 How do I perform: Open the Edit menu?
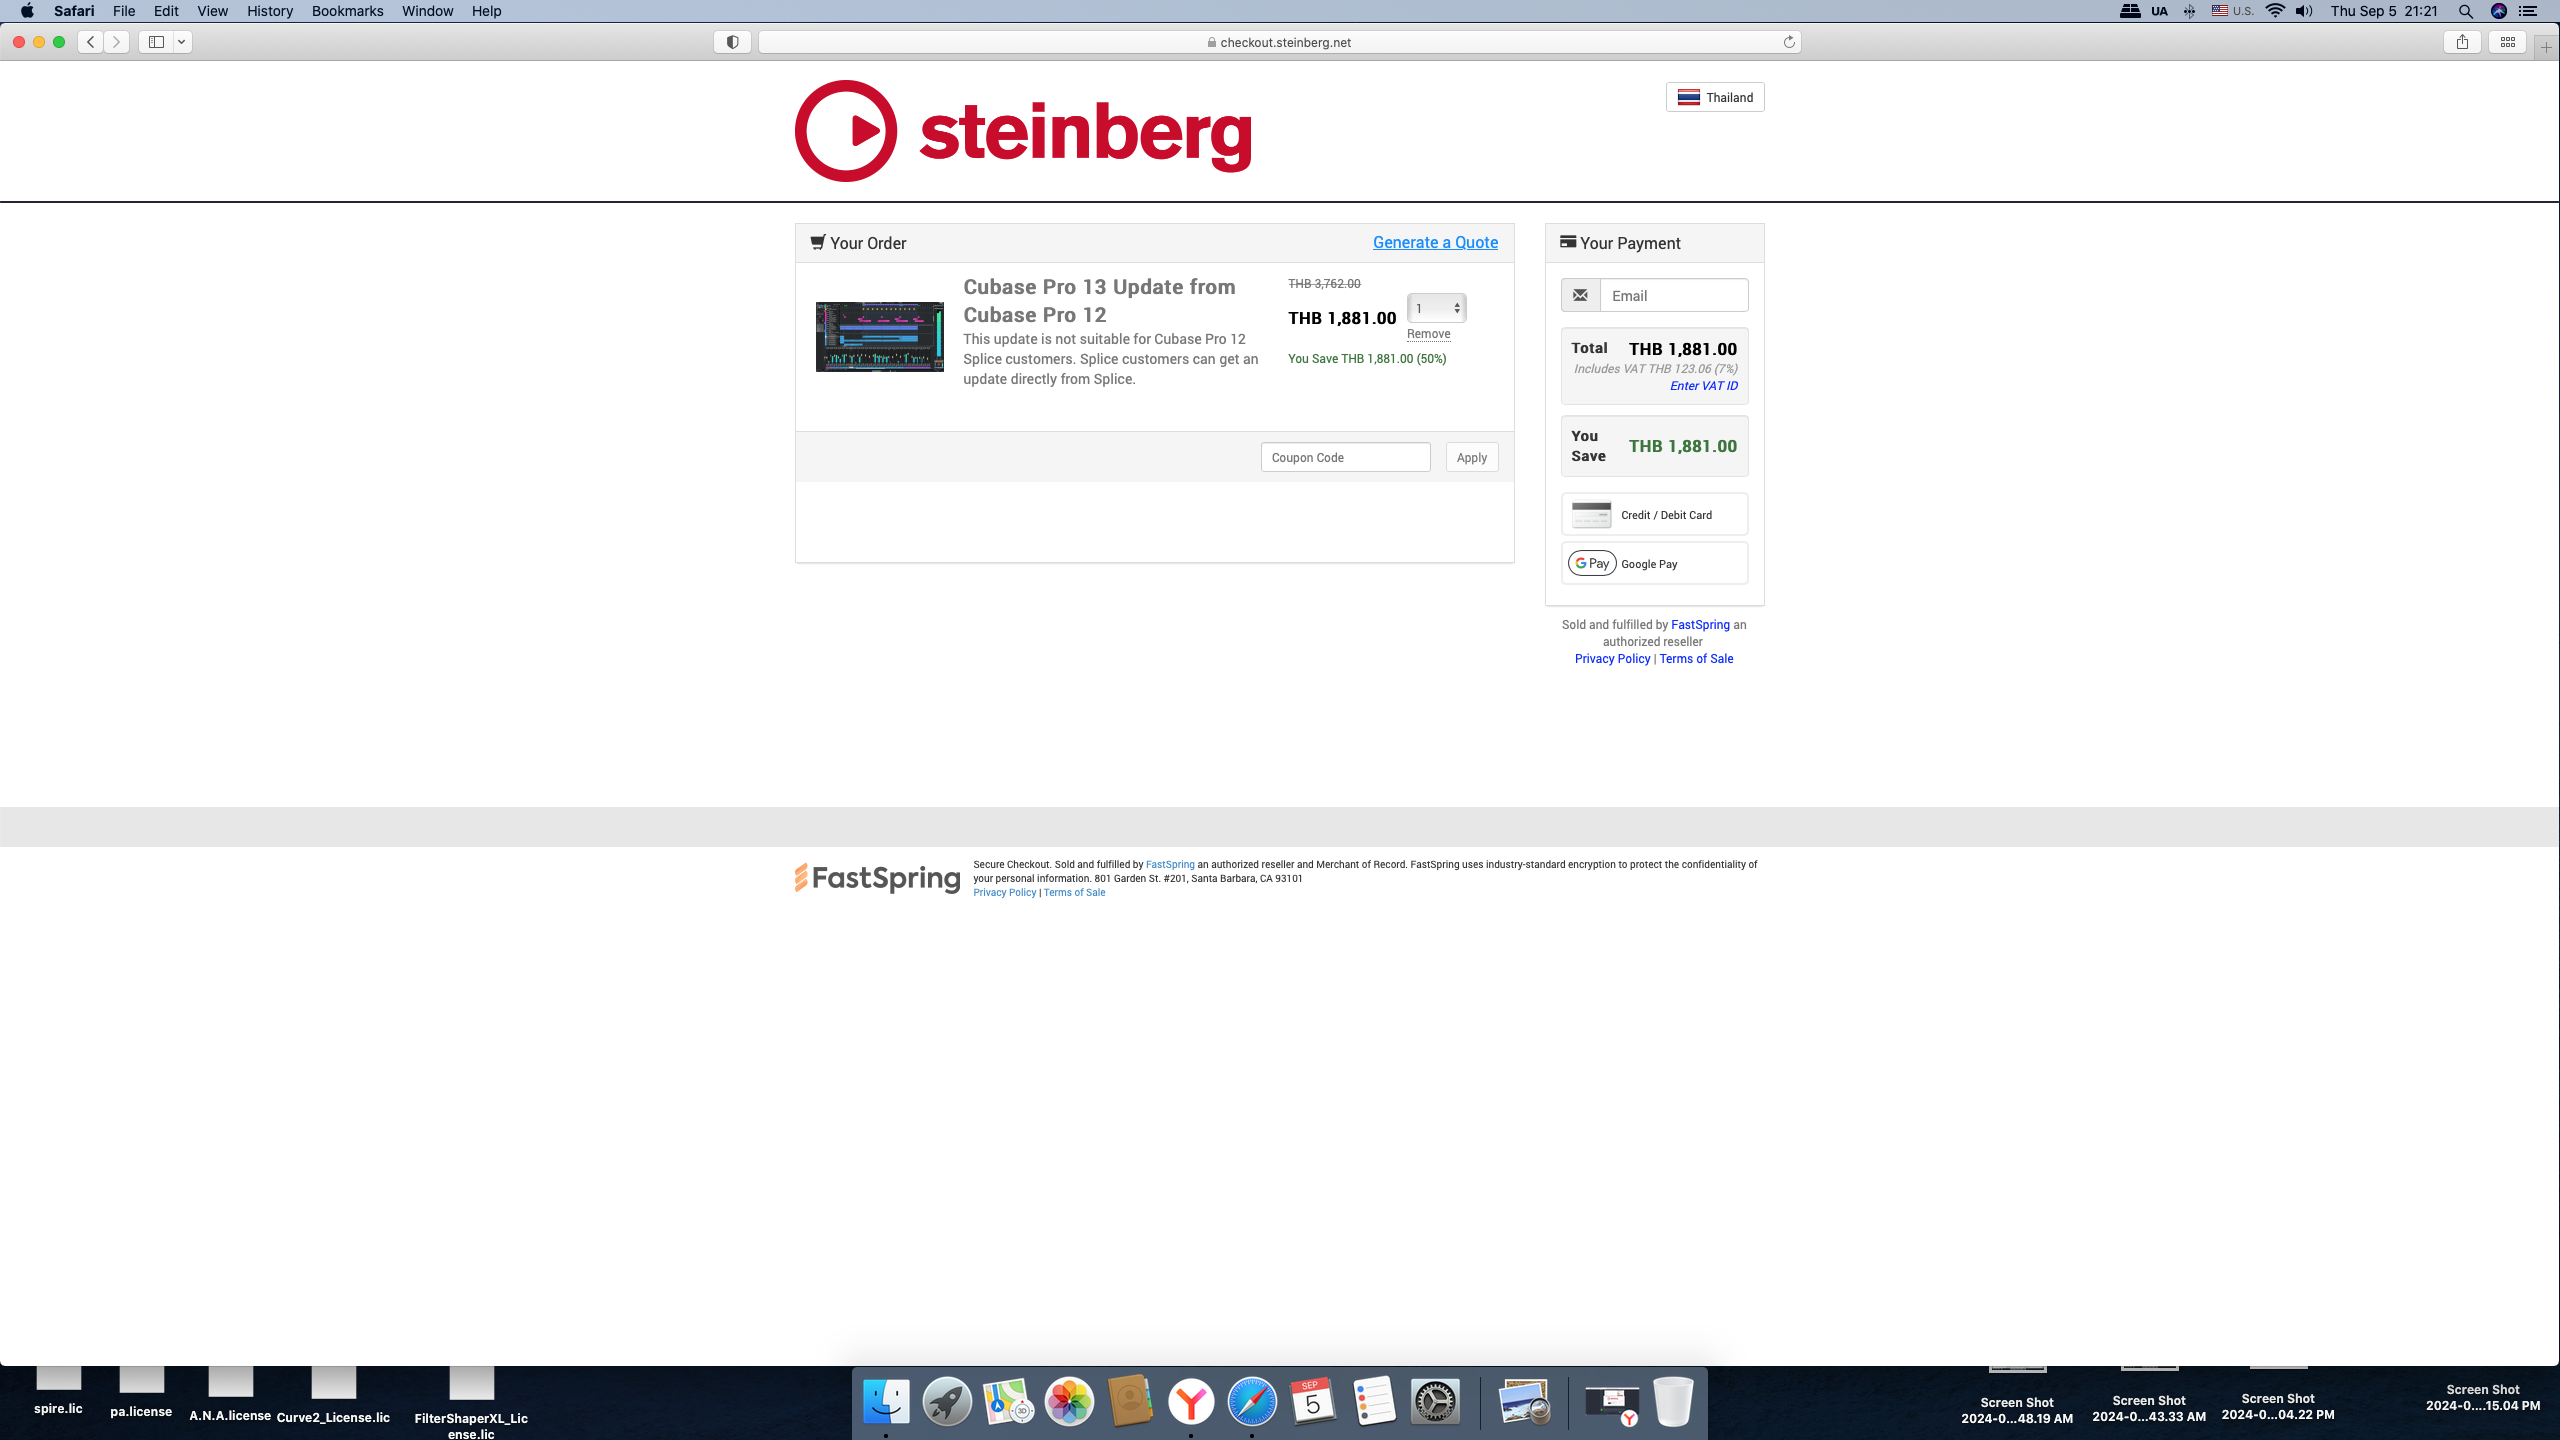[x=166, y=11]
